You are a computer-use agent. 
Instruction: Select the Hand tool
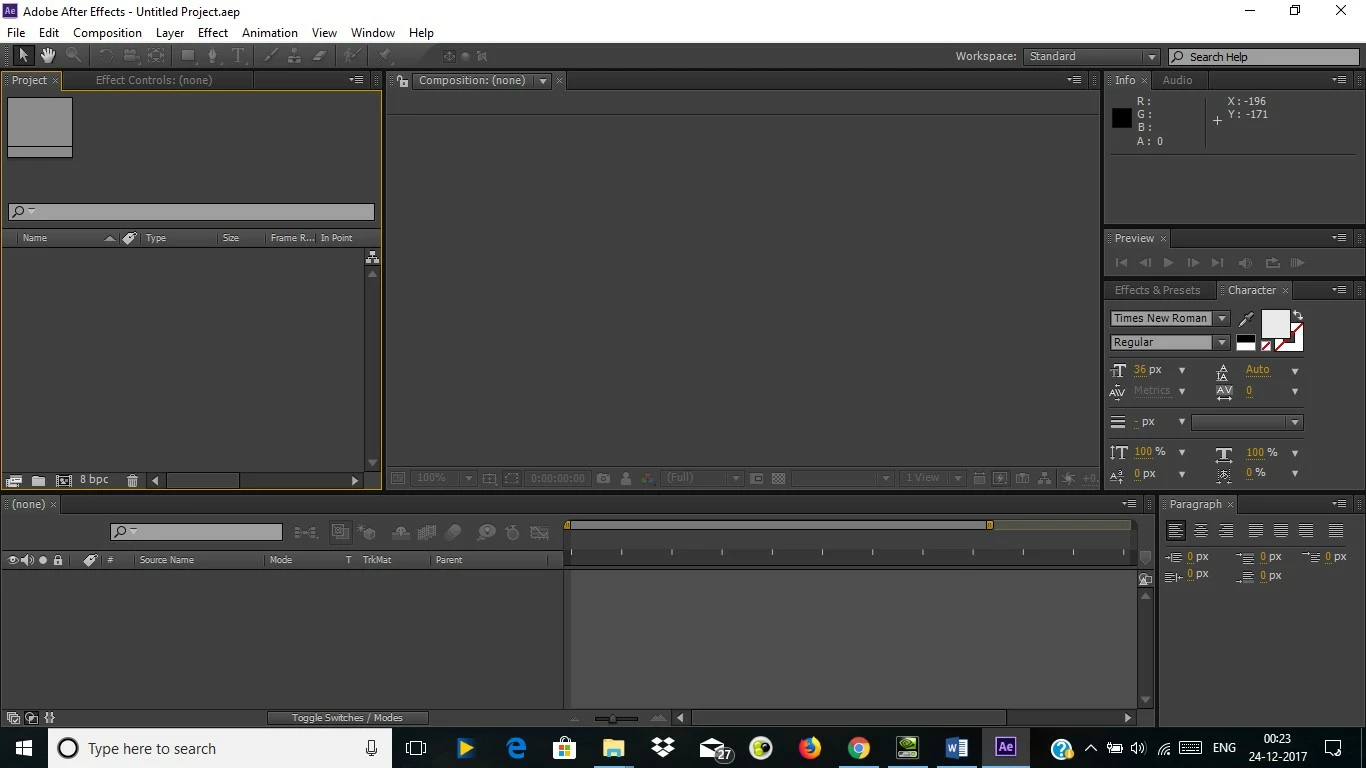pyautogui.click(x=47, y=56)
